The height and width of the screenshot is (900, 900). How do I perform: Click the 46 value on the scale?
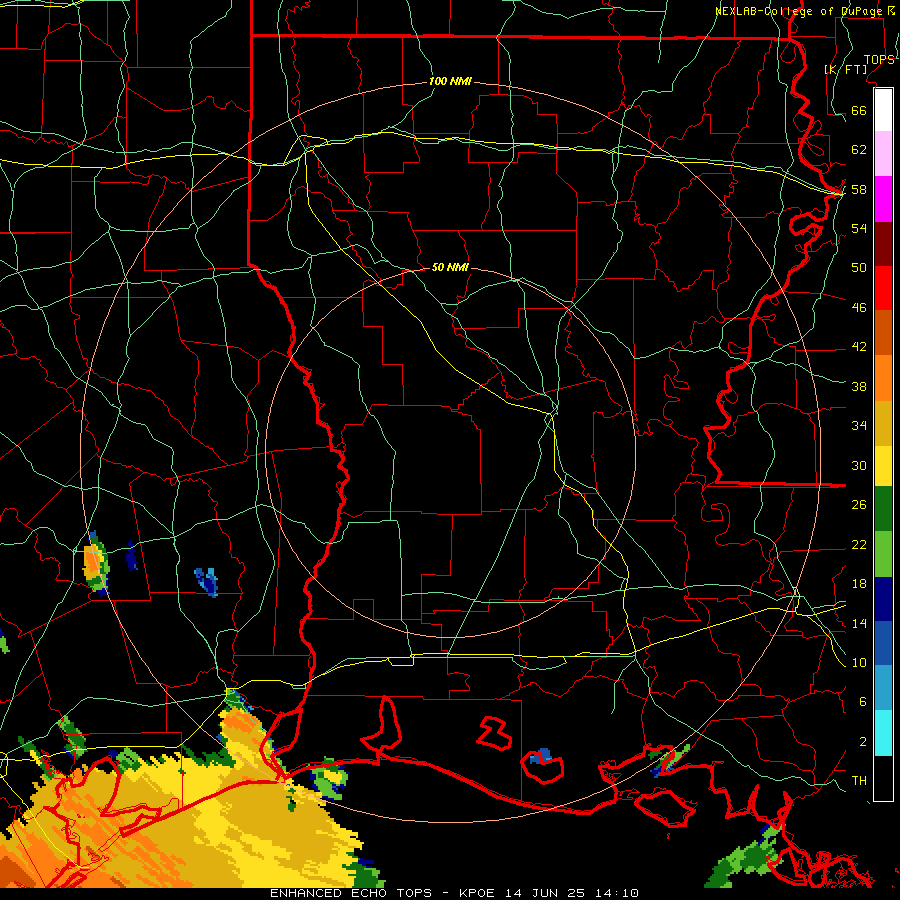tap(859, 308)
